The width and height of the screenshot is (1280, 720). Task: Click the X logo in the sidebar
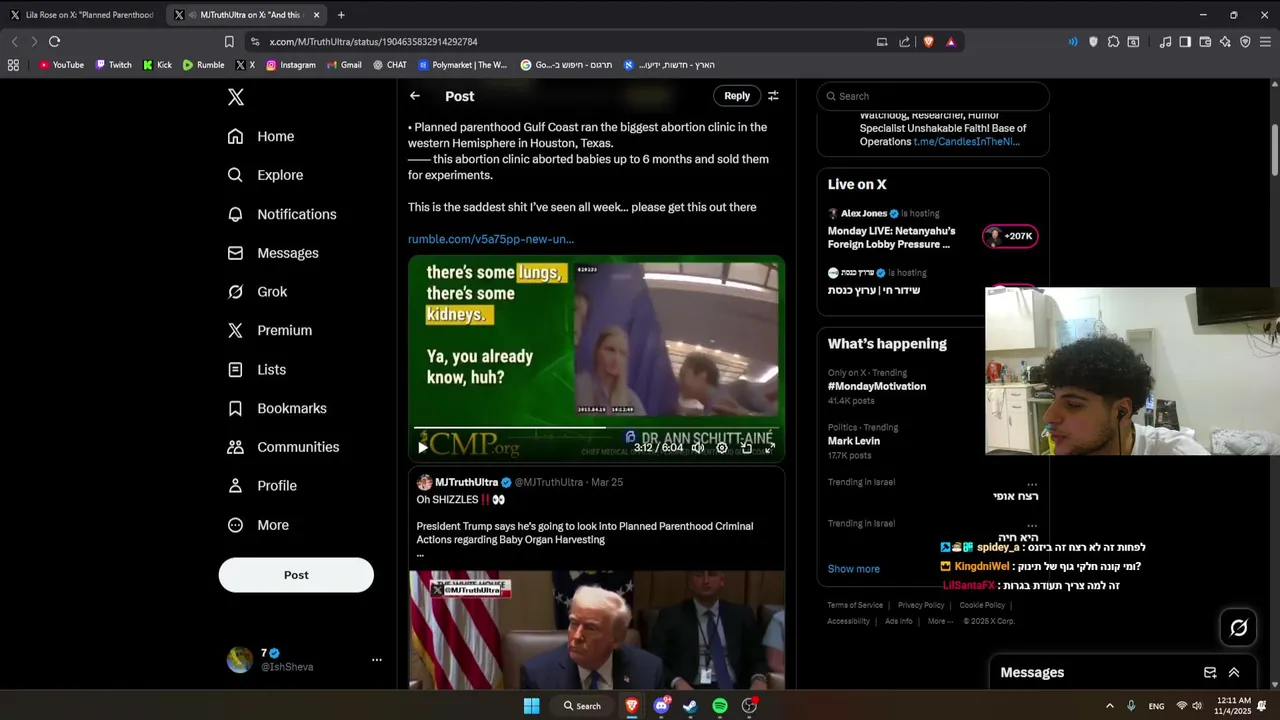tap(236, 97)
